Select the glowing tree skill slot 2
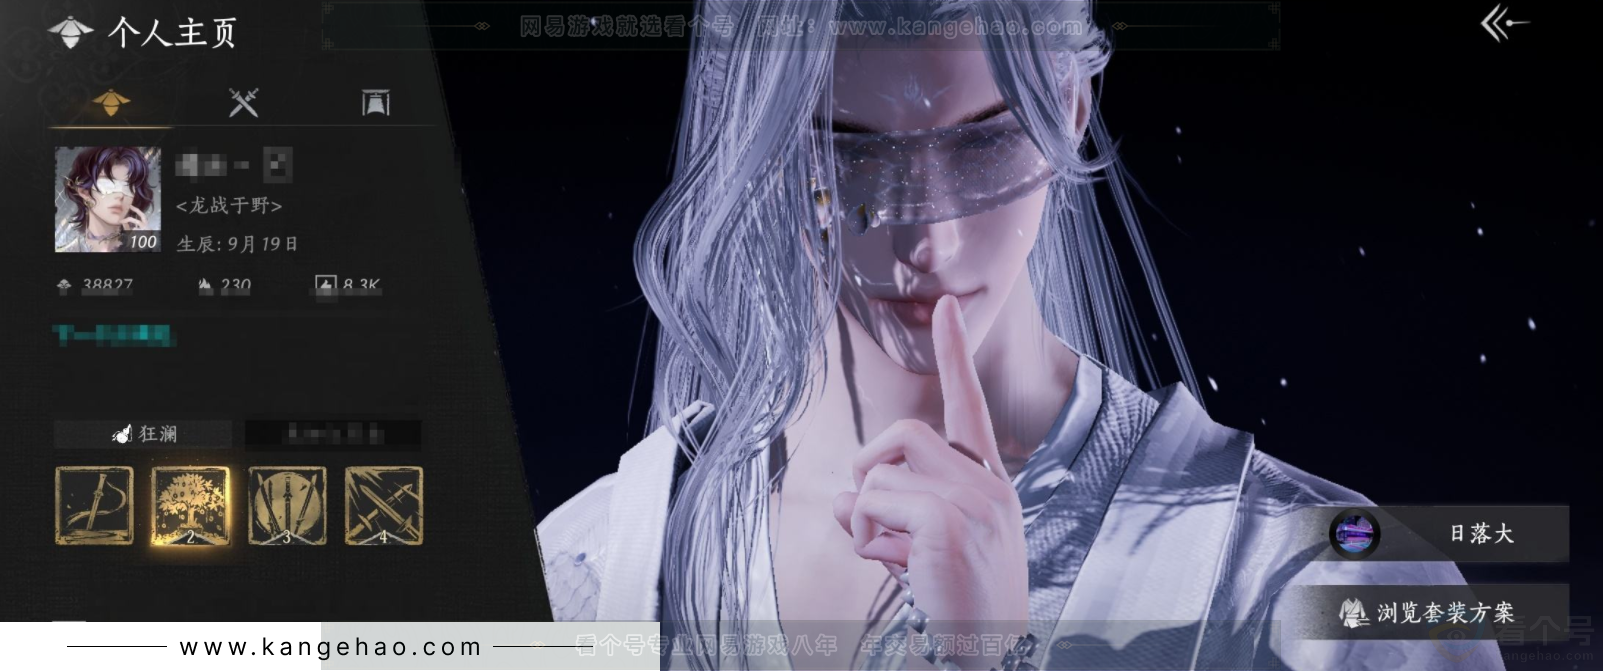Image resolution: width=1603 pixels, height=671 pixels. 190,506
